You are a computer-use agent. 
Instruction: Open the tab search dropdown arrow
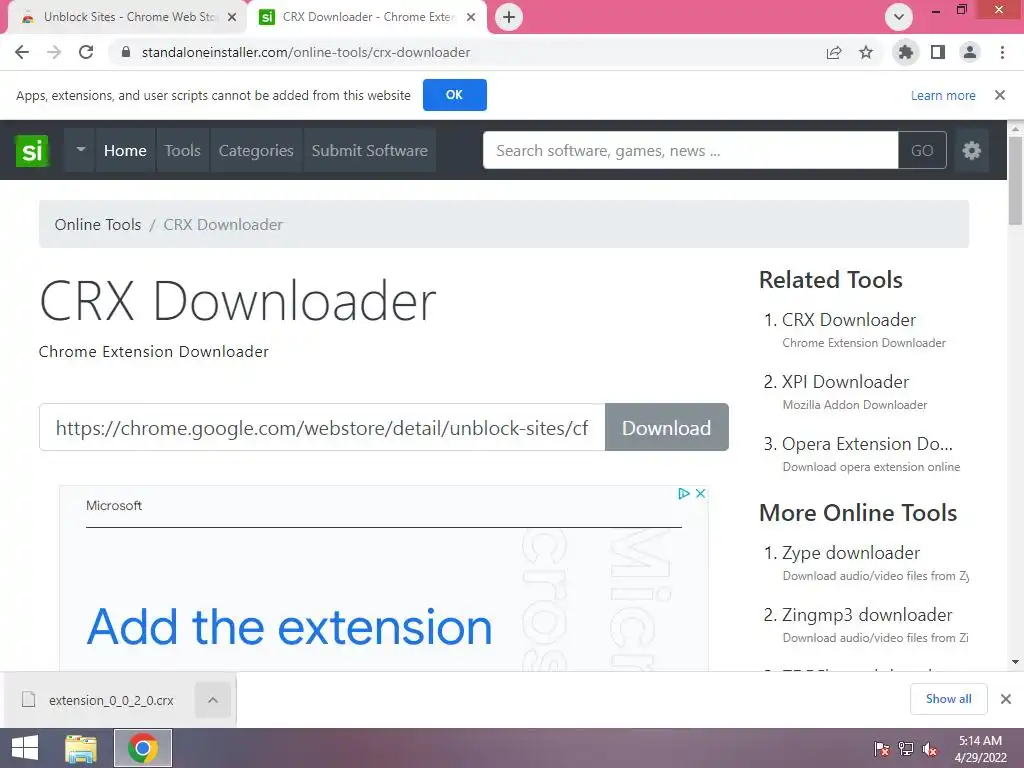tap(899, 17)
